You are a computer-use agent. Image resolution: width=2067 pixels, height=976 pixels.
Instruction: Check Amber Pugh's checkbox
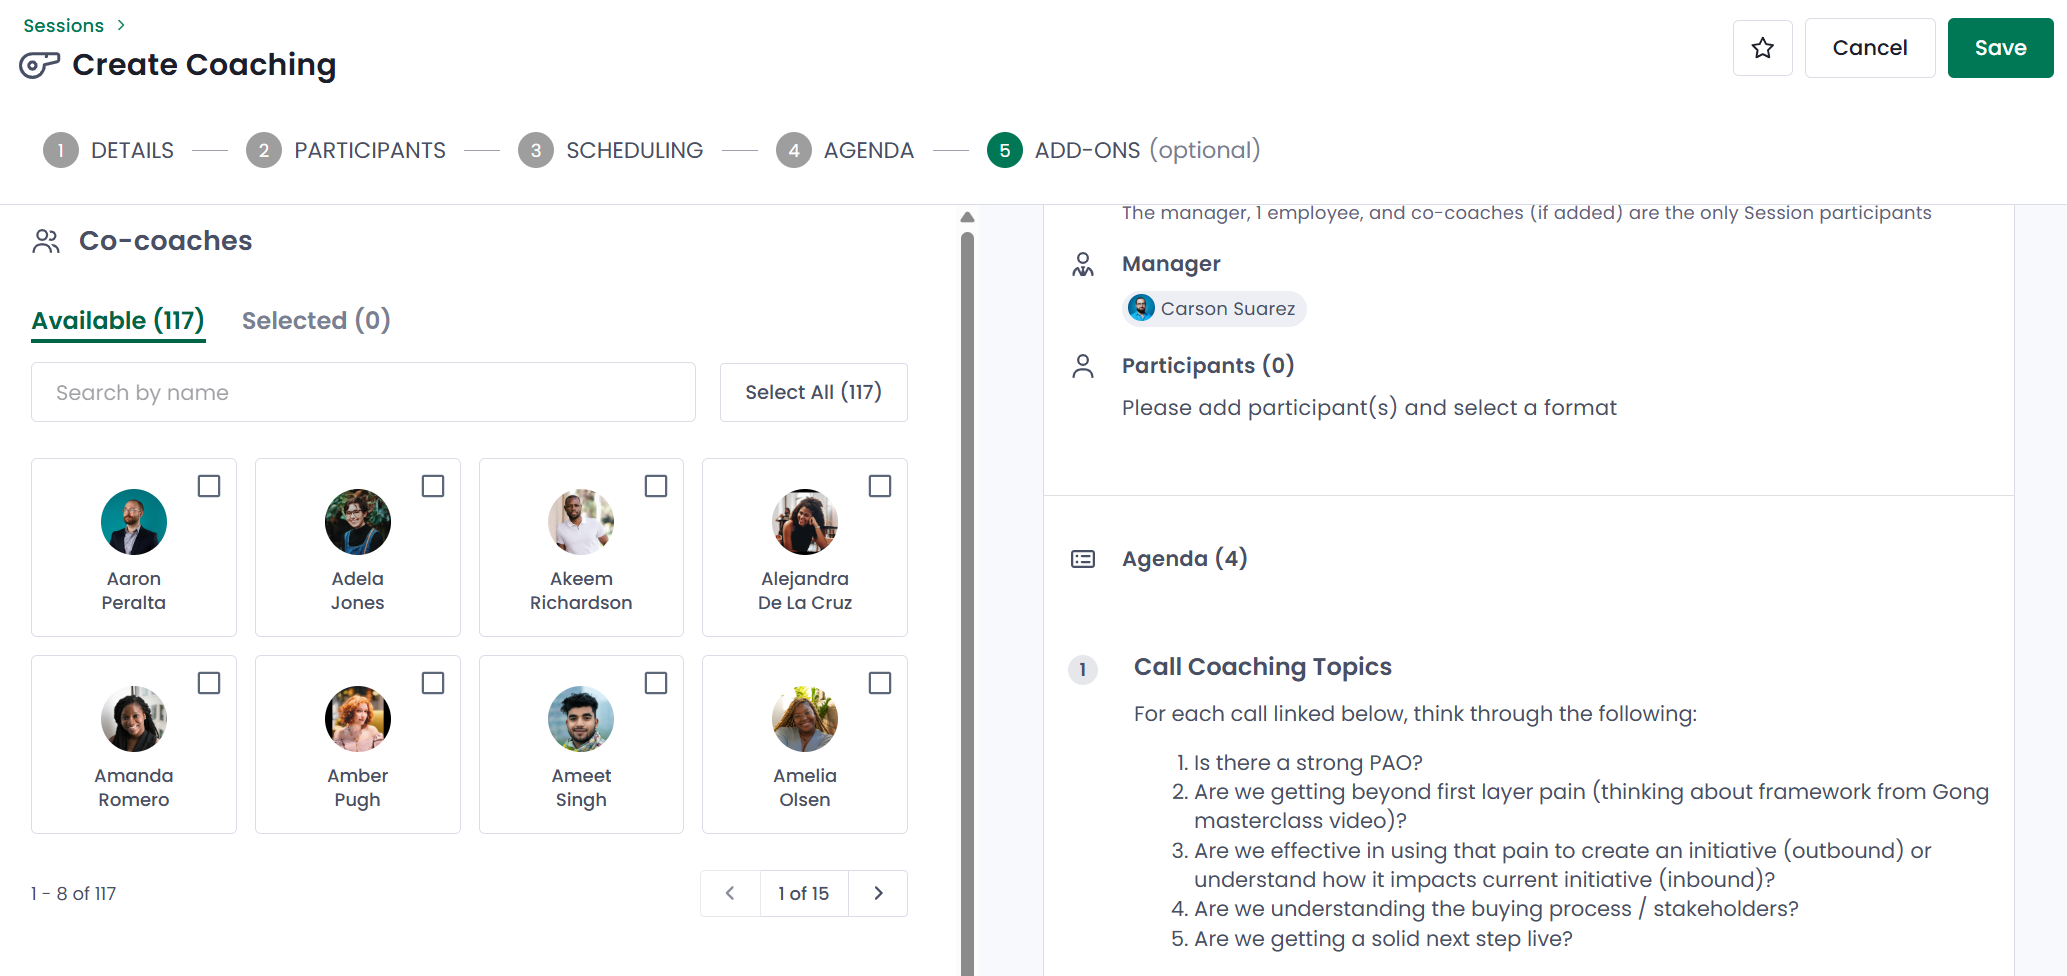433,683
